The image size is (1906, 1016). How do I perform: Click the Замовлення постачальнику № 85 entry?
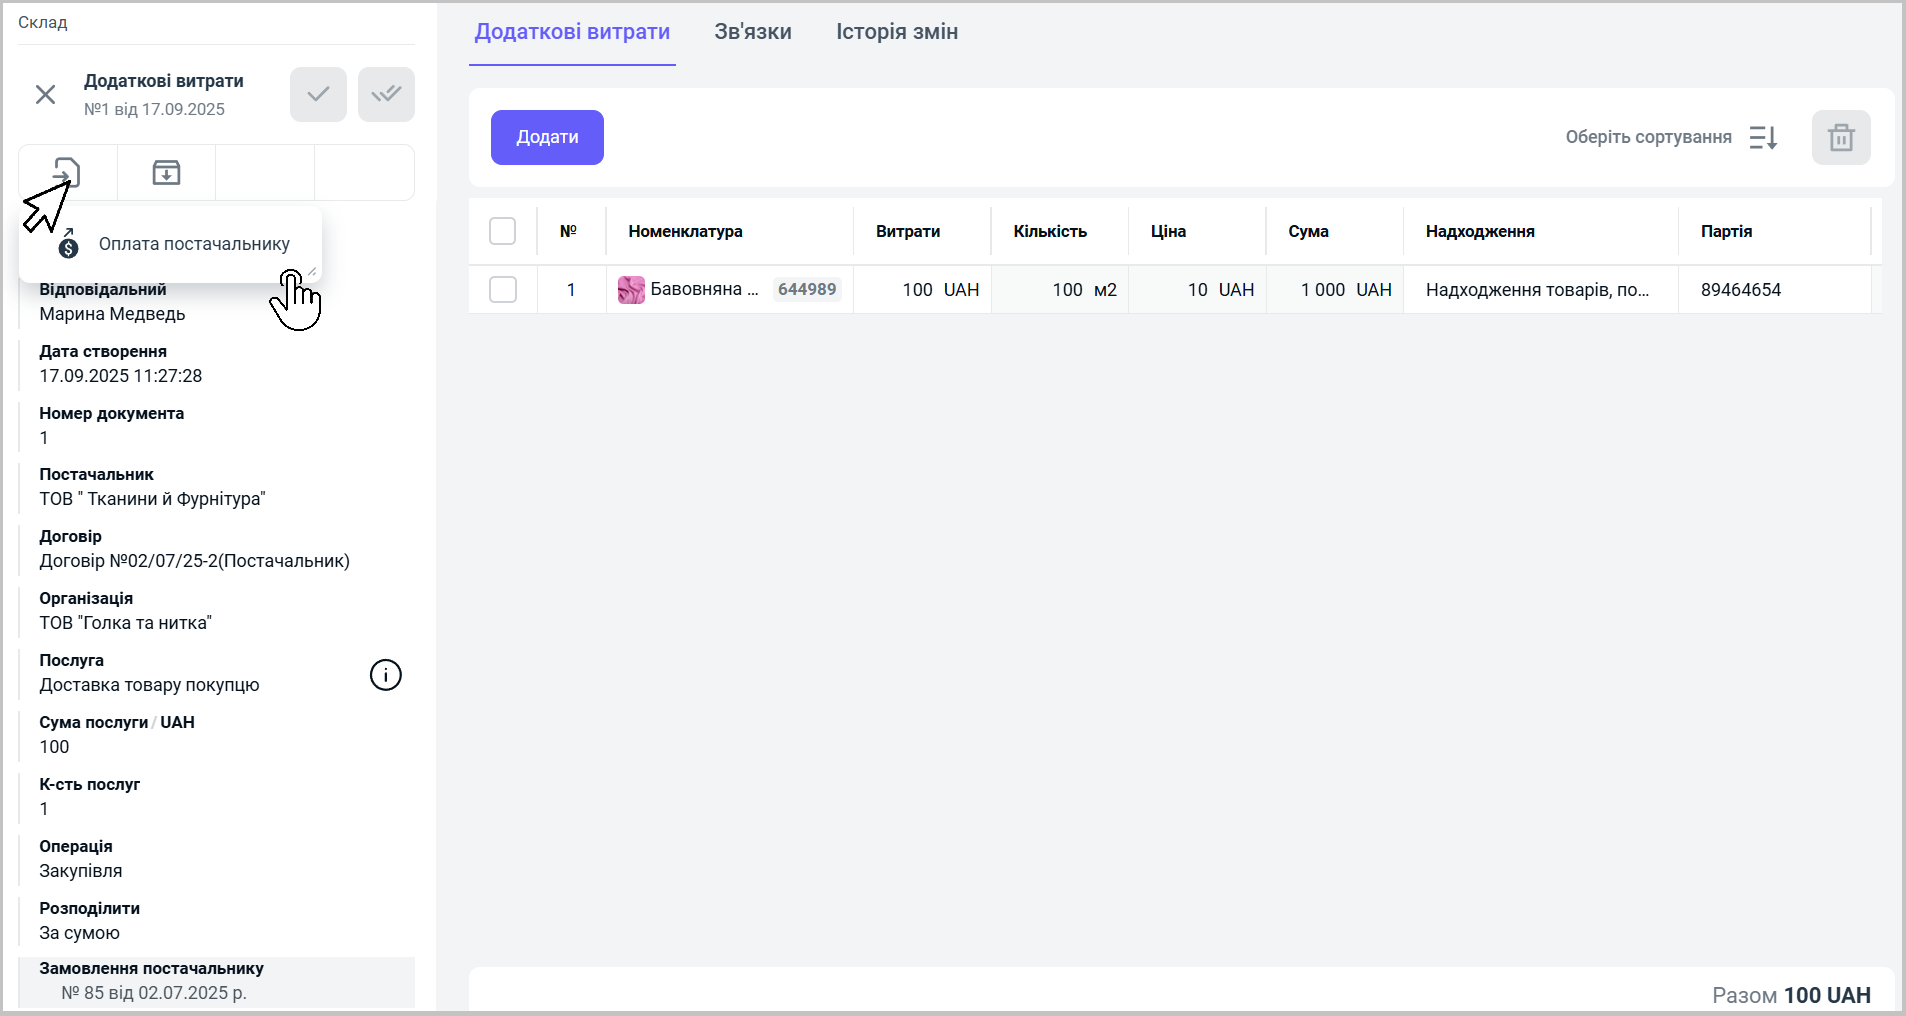coord(154,992)
